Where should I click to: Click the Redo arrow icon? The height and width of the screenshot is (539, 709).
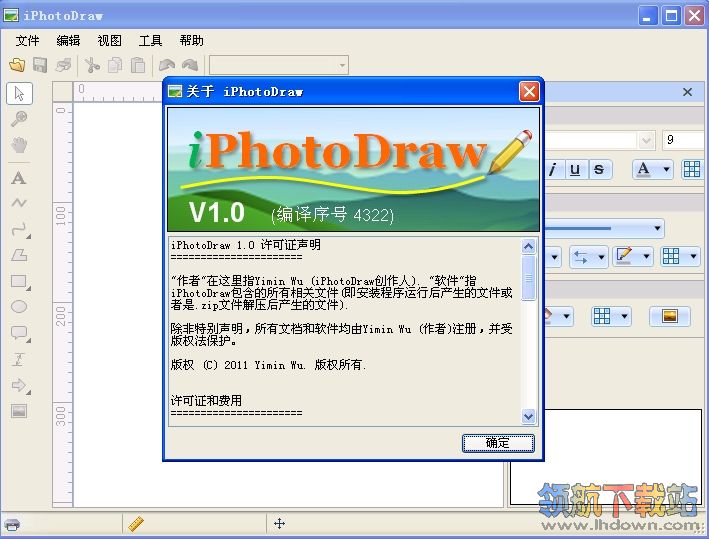coord(190,65)
